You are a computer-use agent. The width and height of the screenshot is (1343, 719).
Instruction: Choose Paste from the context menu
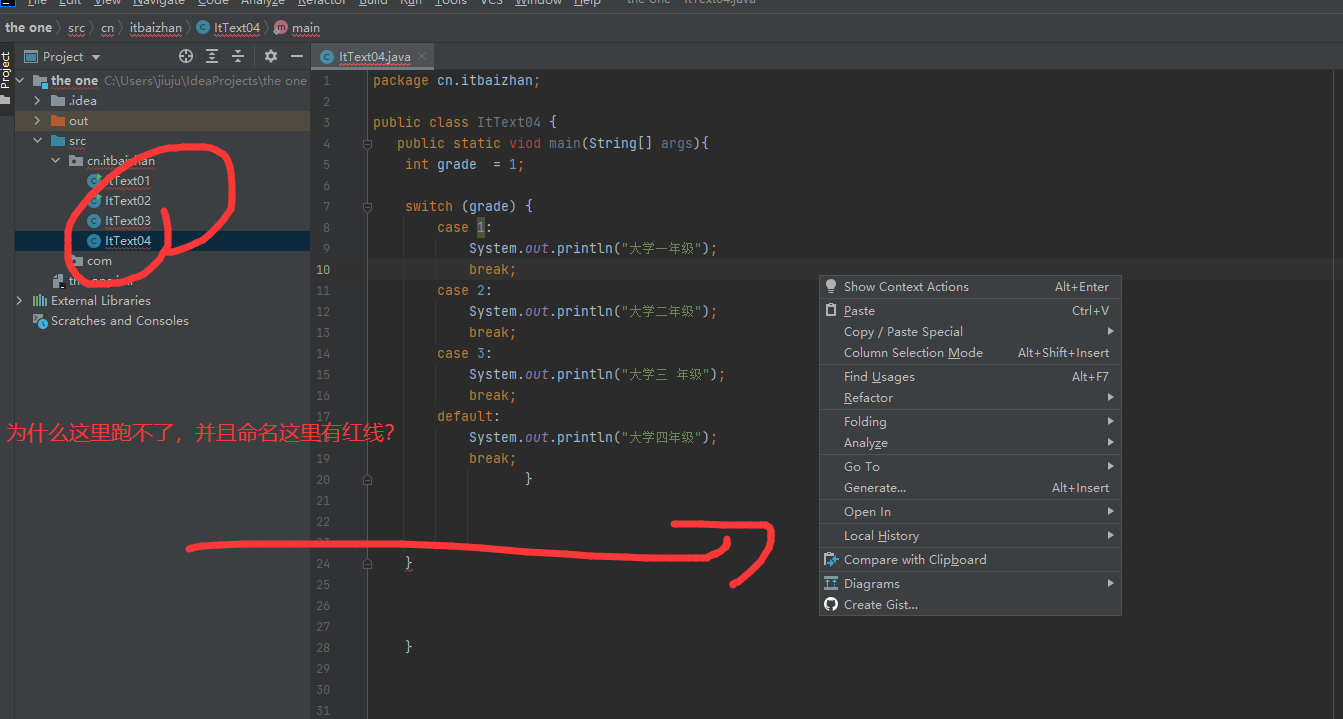coord(970,311)
